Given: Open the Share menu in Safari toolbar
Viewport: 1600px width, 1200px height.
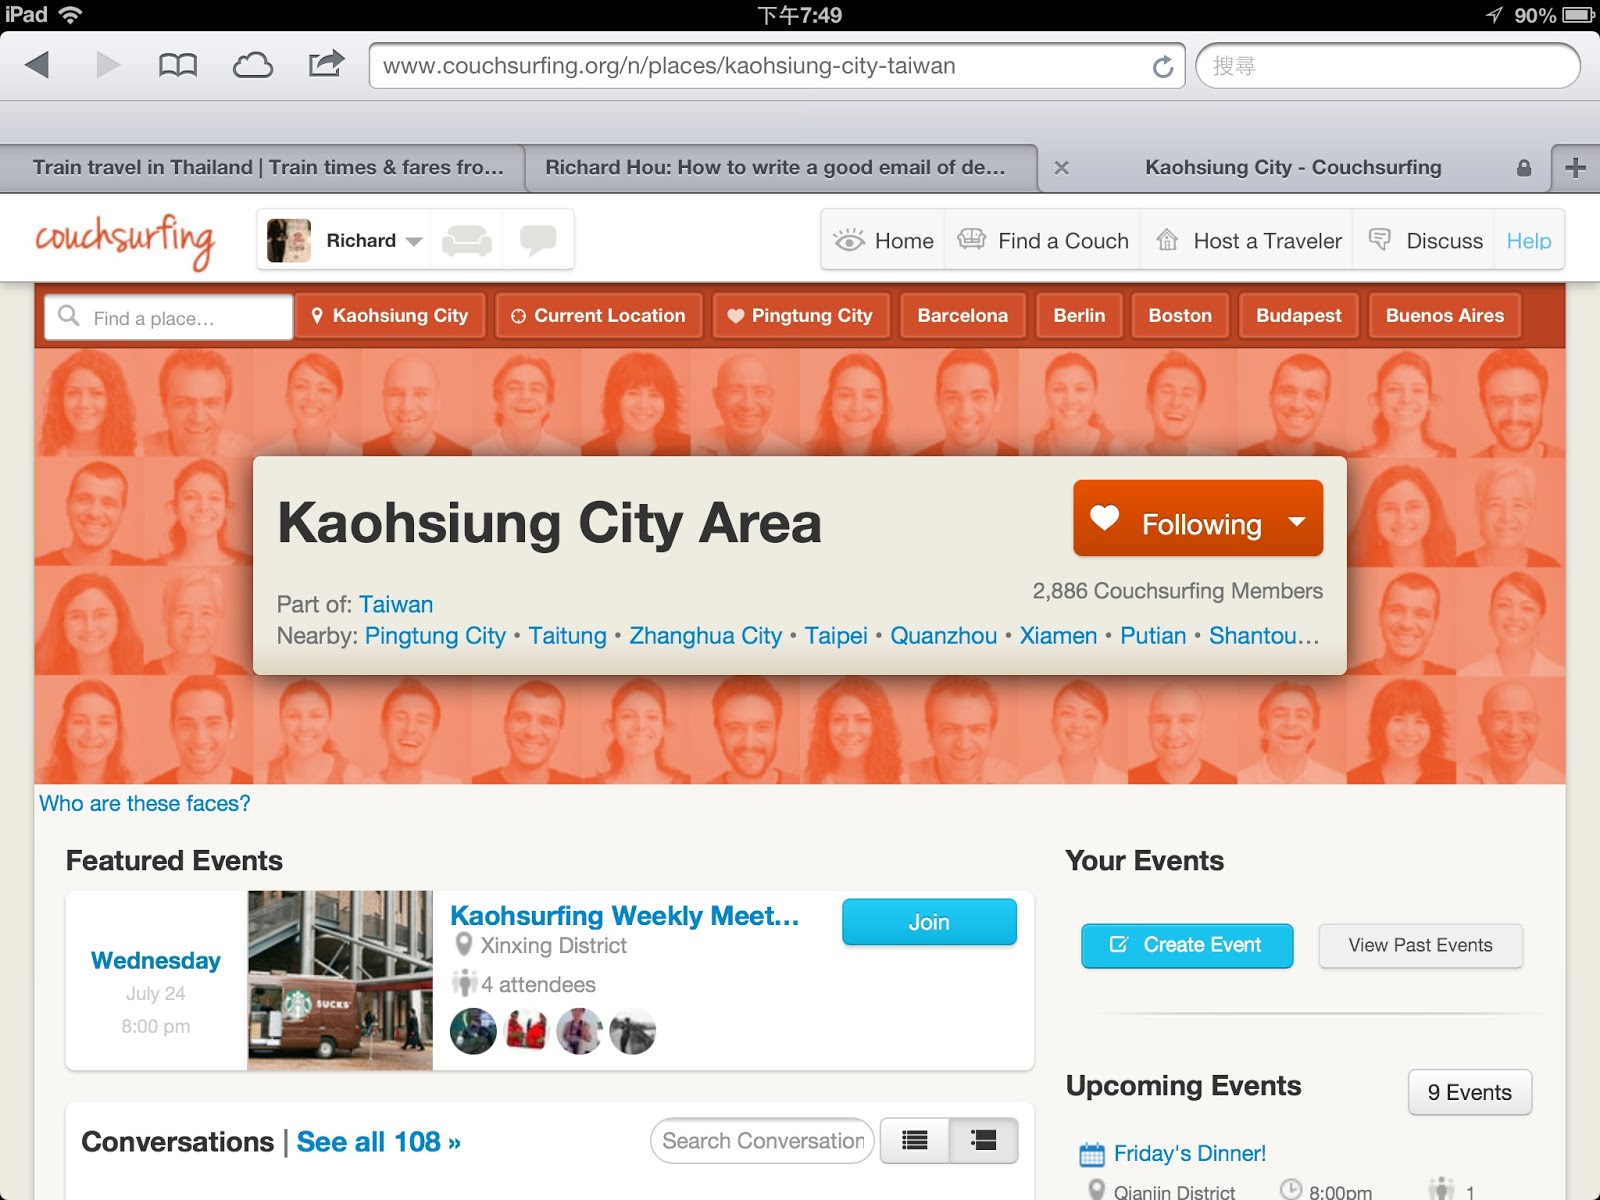Looking at the screenshot, I should pos(324,64).
